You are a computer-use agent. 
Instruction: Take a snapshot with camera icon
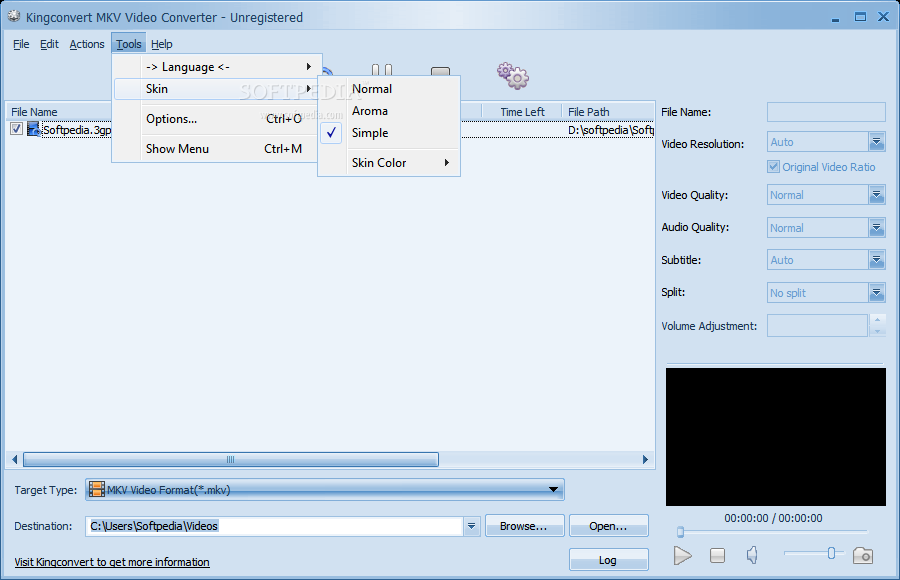click(863, 555)
